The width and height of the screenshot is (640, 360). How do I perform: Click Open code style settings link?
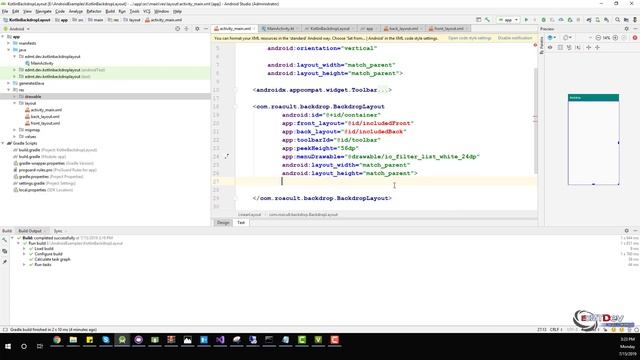coord(469,38)
